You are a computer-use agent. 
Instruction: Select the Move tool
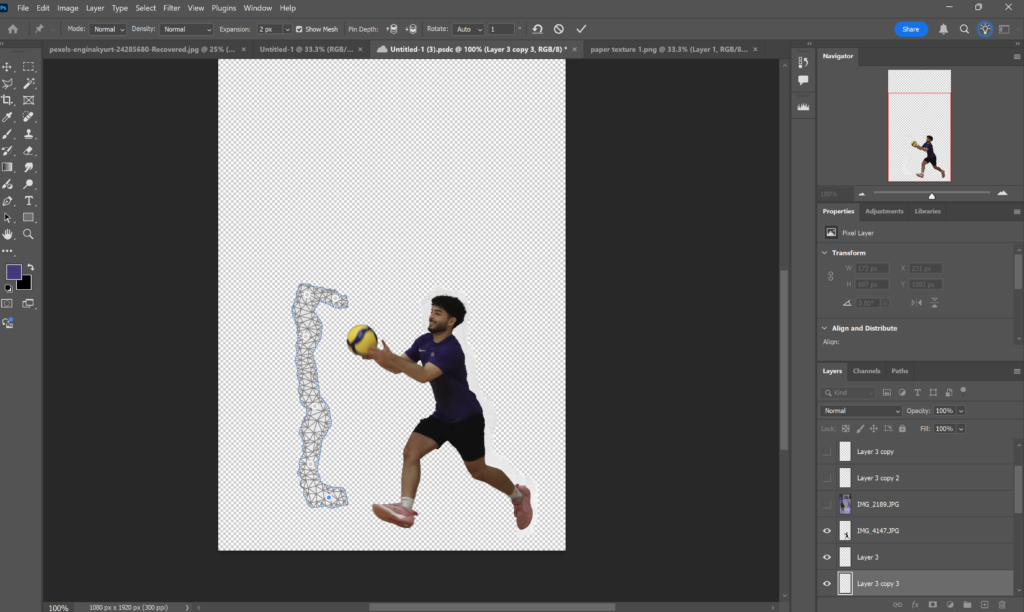coord(8,66)
